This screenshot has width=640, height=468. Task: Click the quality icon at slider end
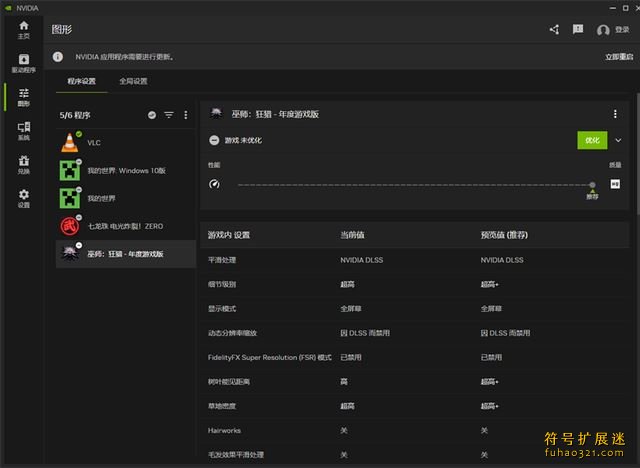click(615, 184)
